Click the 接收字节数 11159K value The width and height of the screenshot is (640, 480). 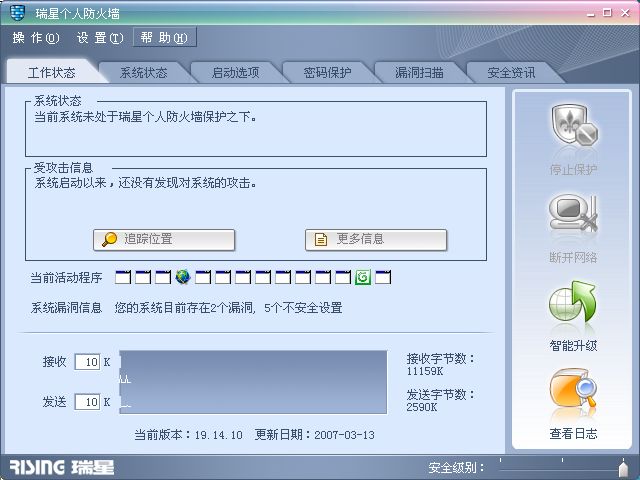(425, 371)
